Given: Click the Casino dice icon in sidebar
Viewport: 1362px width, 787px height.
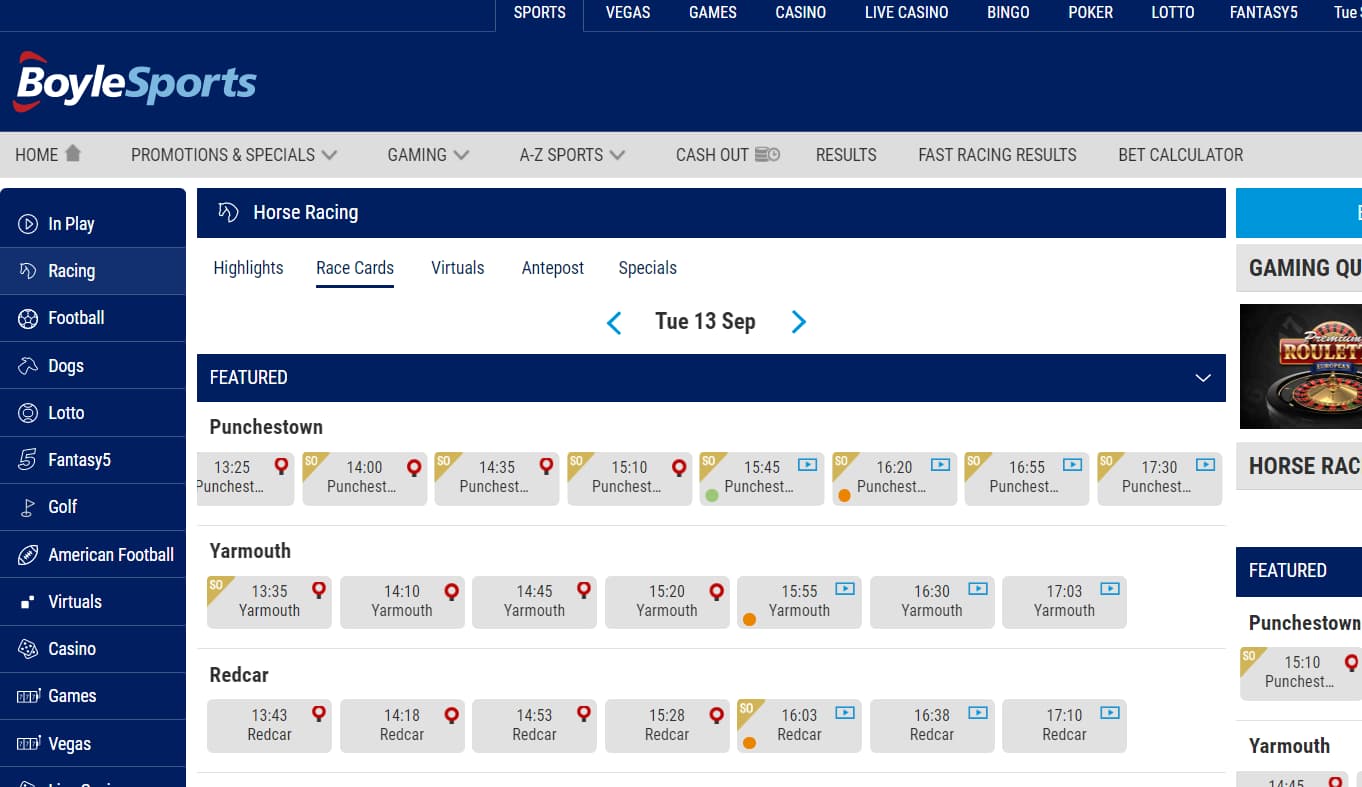Looking at the screenshot, I should 28,649.
